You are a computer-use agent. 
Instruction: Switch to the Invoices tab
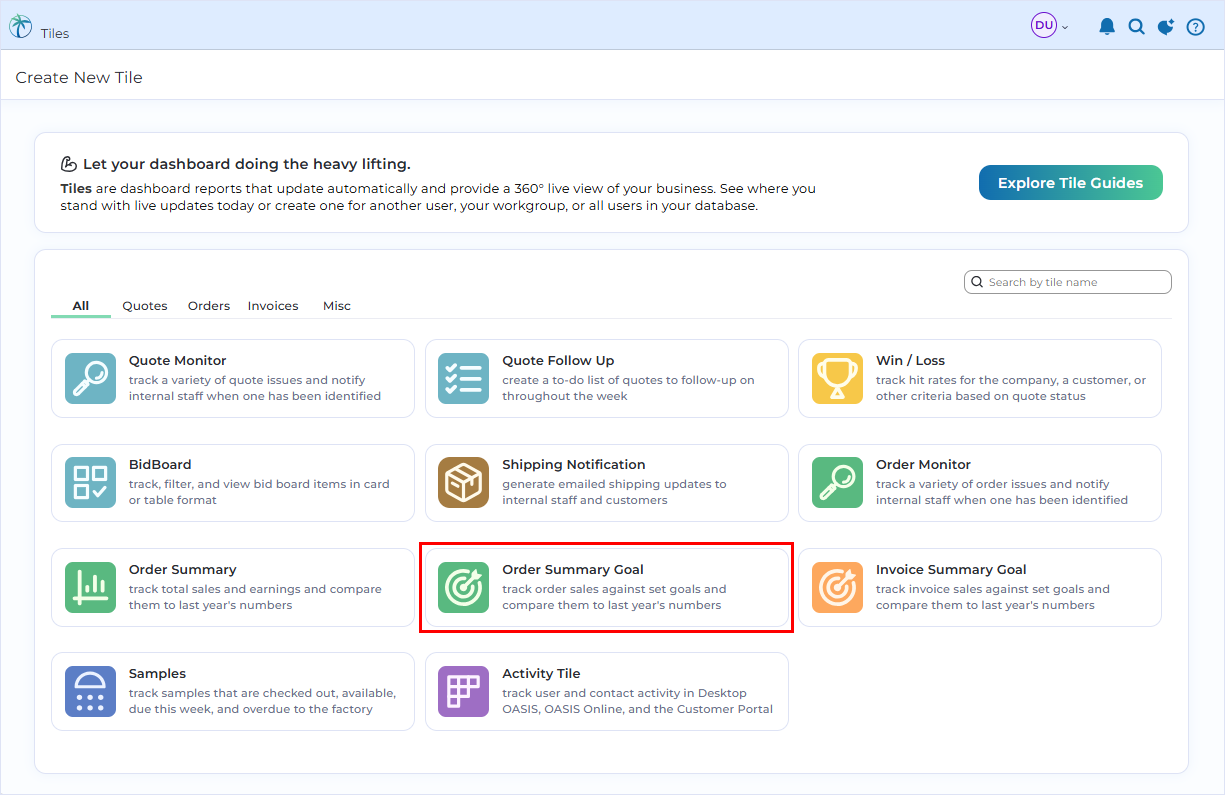272,305
